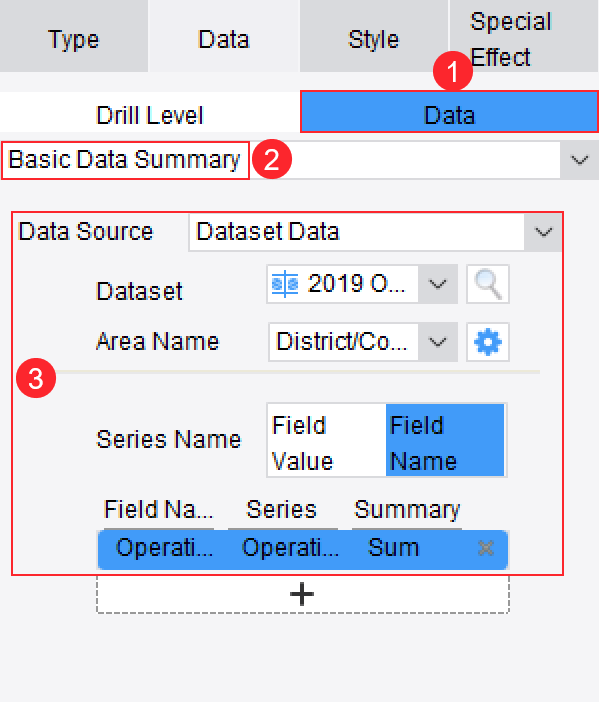The height and width of the screenshot is (702, 599).
Task: Expand the Area Name District/Co... dropdown
Action: pyautogui.click(x=437, y=342)
